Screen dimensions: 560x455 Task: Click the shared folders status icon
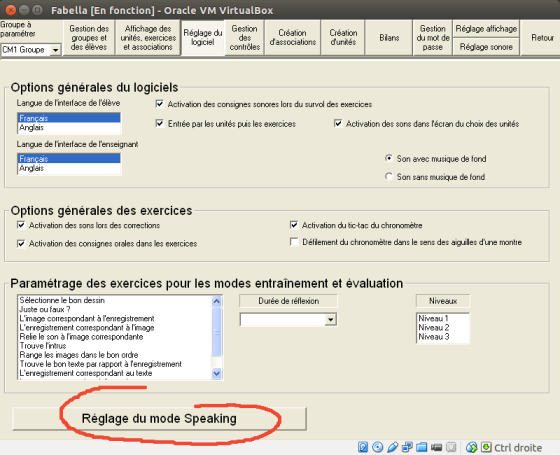tap(421, 447)
